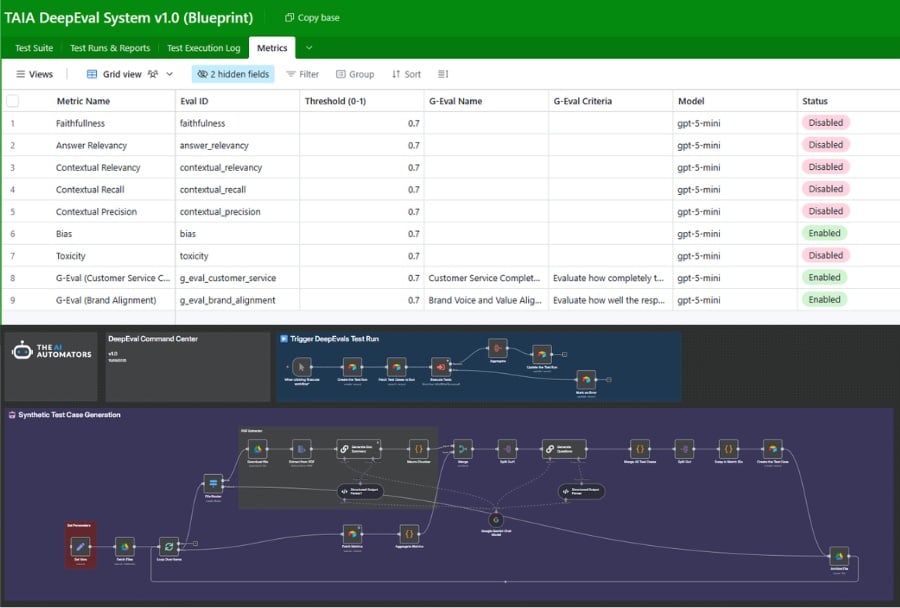Expand the table tabs chevron dropdown
Screen dimensions: 900x608
tap(309, 48)
